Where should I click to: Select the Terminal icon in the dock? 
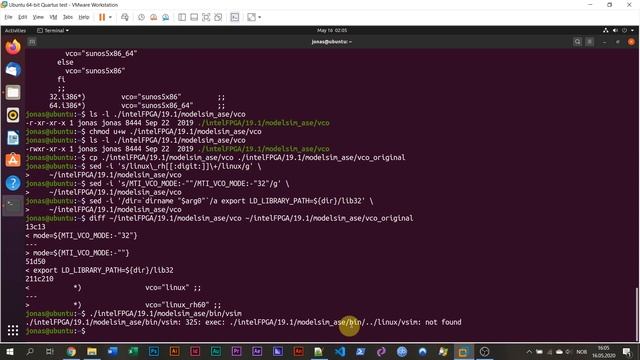(x=13, y=205)
